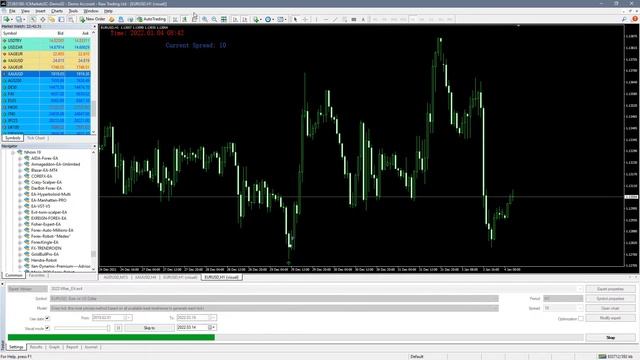
Task: Open the File menu
Action: 12,11
